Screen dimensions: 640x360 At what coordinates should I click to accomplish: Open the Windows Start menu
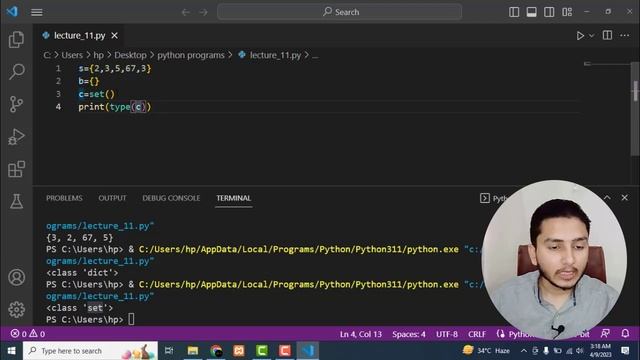pyautogui.click(x=11, y=351)
